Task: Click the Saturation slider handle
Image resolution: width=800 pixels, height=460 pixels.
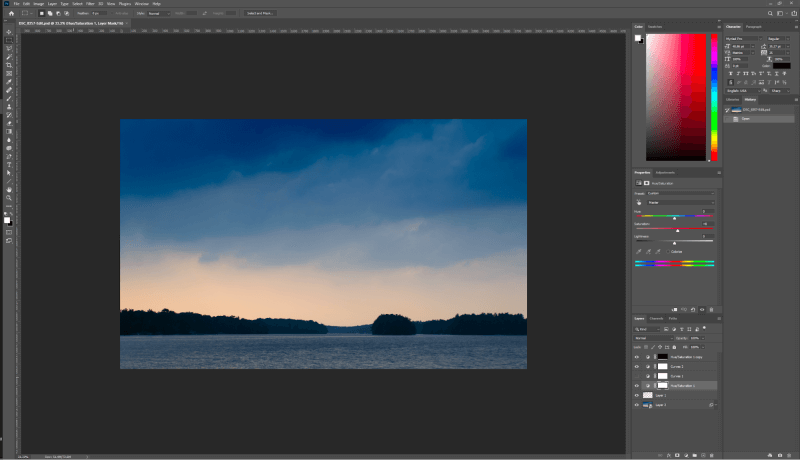Action: pos(677,229)
